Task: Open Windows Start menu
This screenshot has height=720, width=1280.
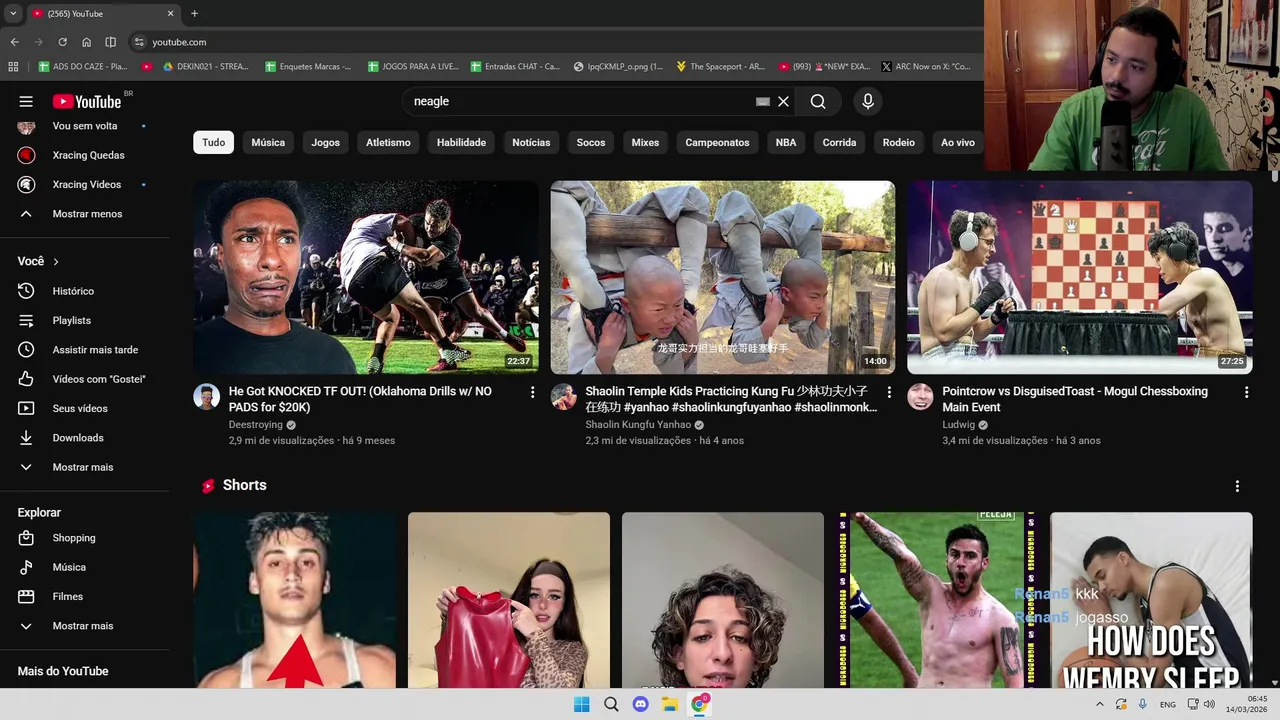Action: (581, 704)
